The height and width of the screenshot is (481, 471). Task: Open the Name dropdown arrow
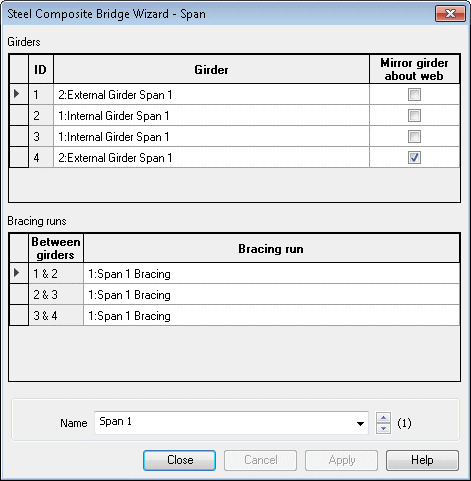(360, 423)
